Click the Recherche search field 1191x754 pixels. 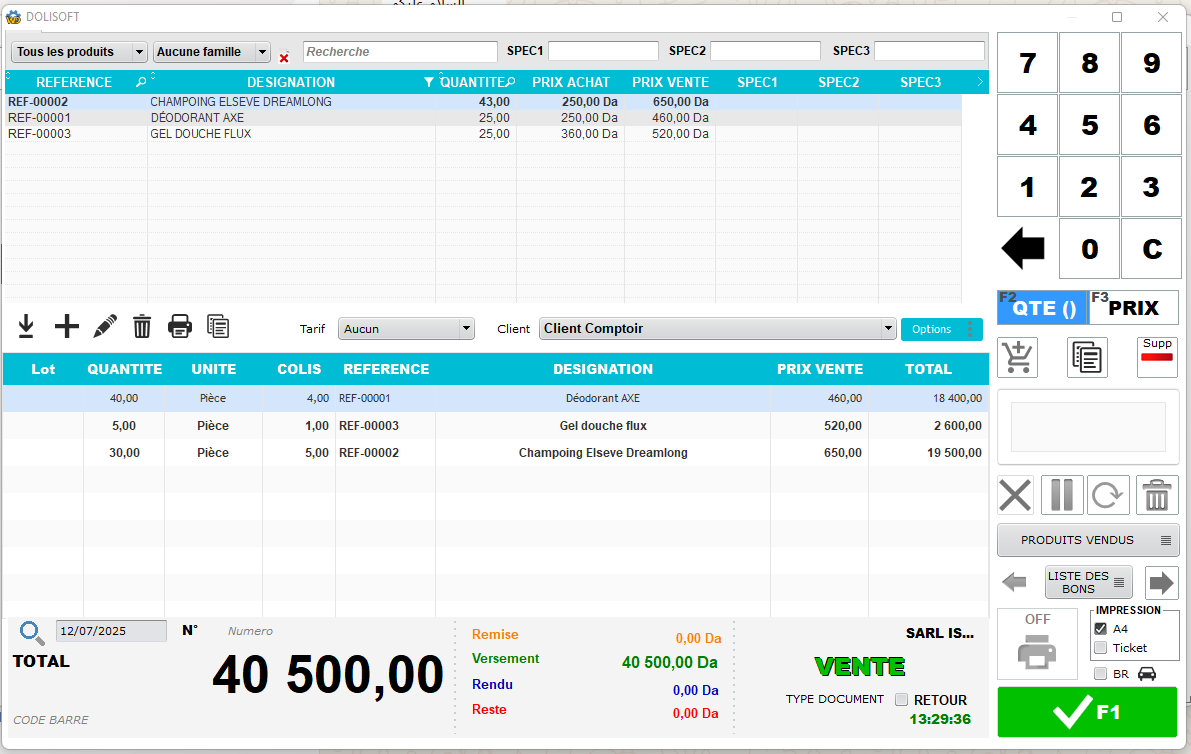pos(400,52)
